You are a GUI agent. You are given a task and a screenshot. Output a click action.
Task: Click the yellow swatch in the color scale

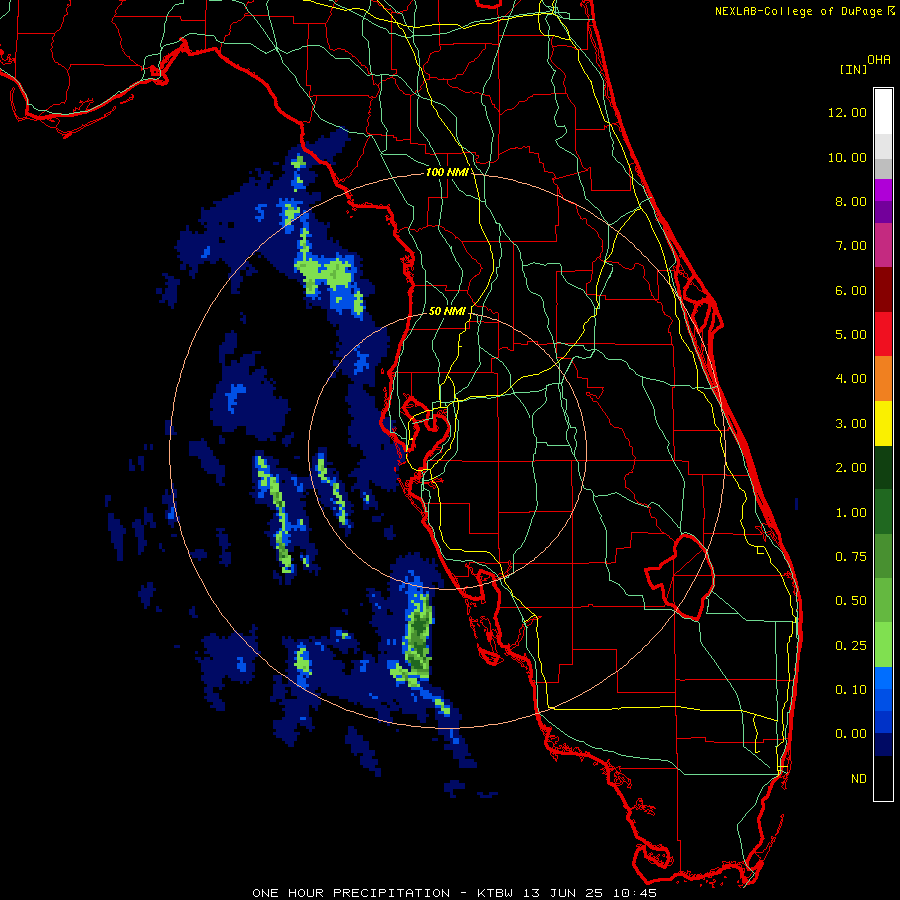pos(883,423)
